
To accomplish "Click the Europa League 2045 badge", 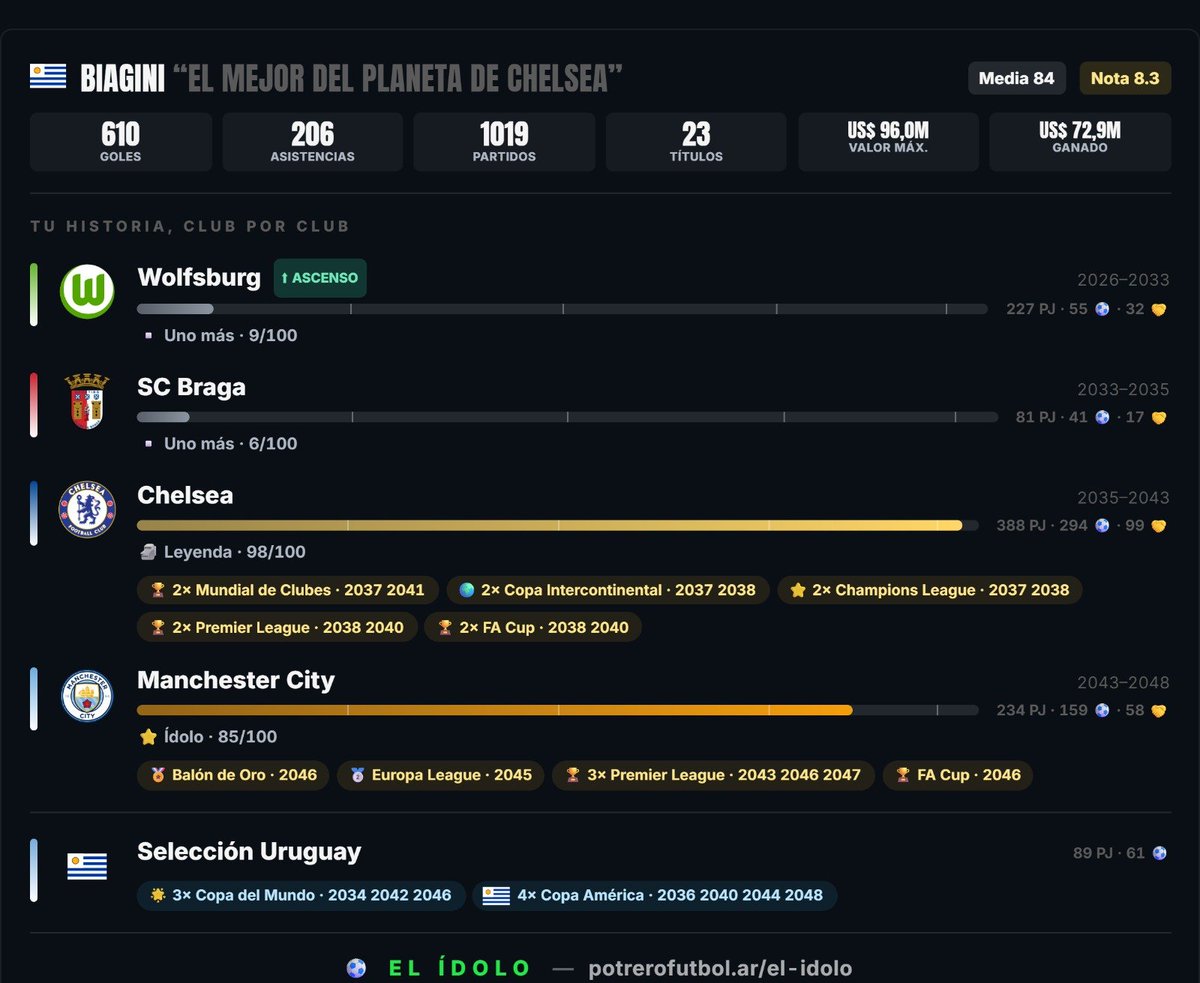I will point(441,775).
